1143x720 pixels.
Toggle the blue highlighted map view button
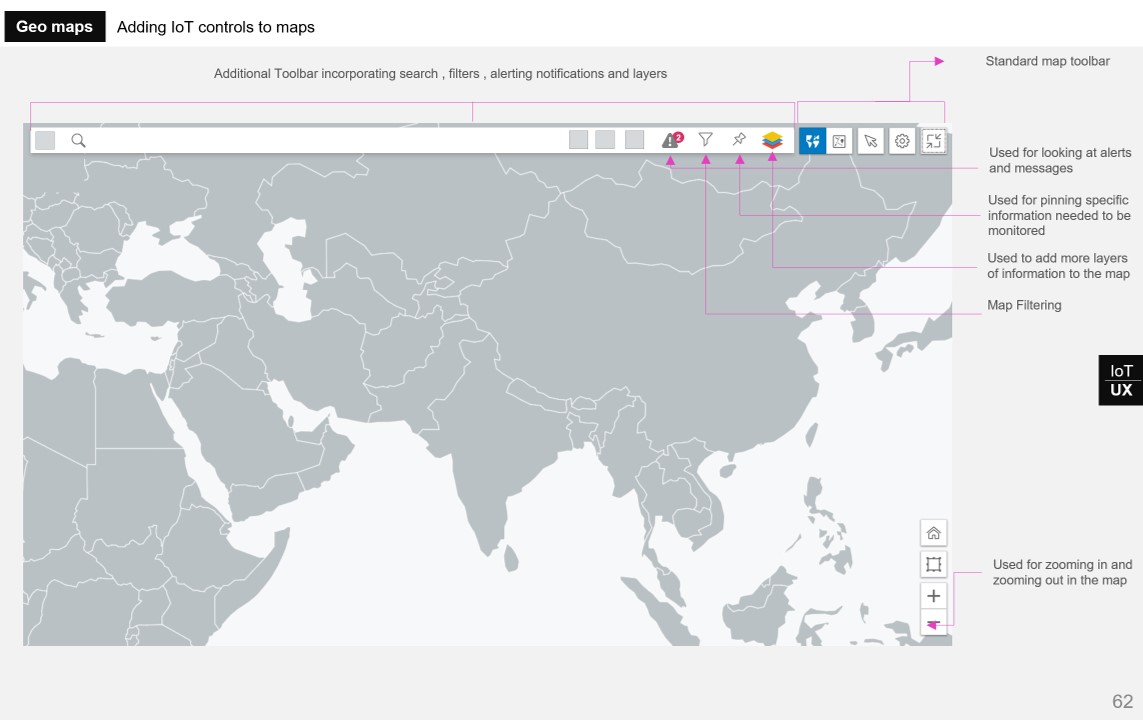812,141
